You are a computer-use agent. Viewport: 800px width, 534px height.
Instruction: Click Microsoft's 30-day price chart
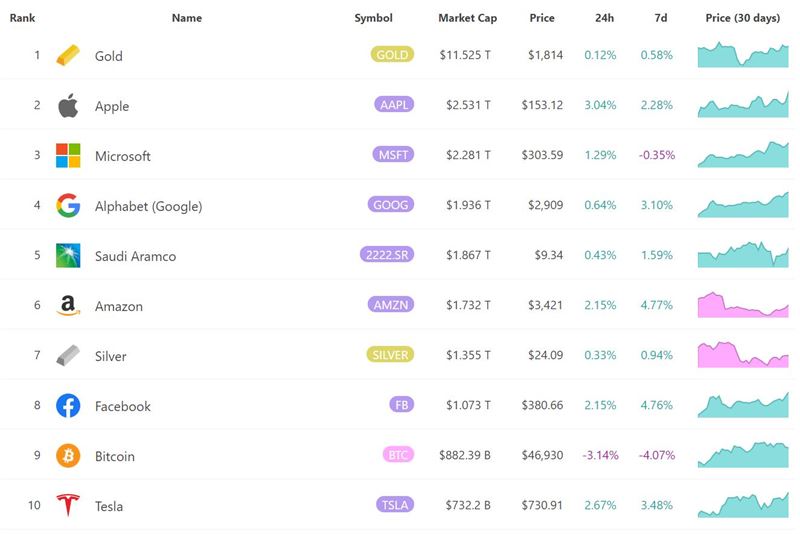[743, 155]
